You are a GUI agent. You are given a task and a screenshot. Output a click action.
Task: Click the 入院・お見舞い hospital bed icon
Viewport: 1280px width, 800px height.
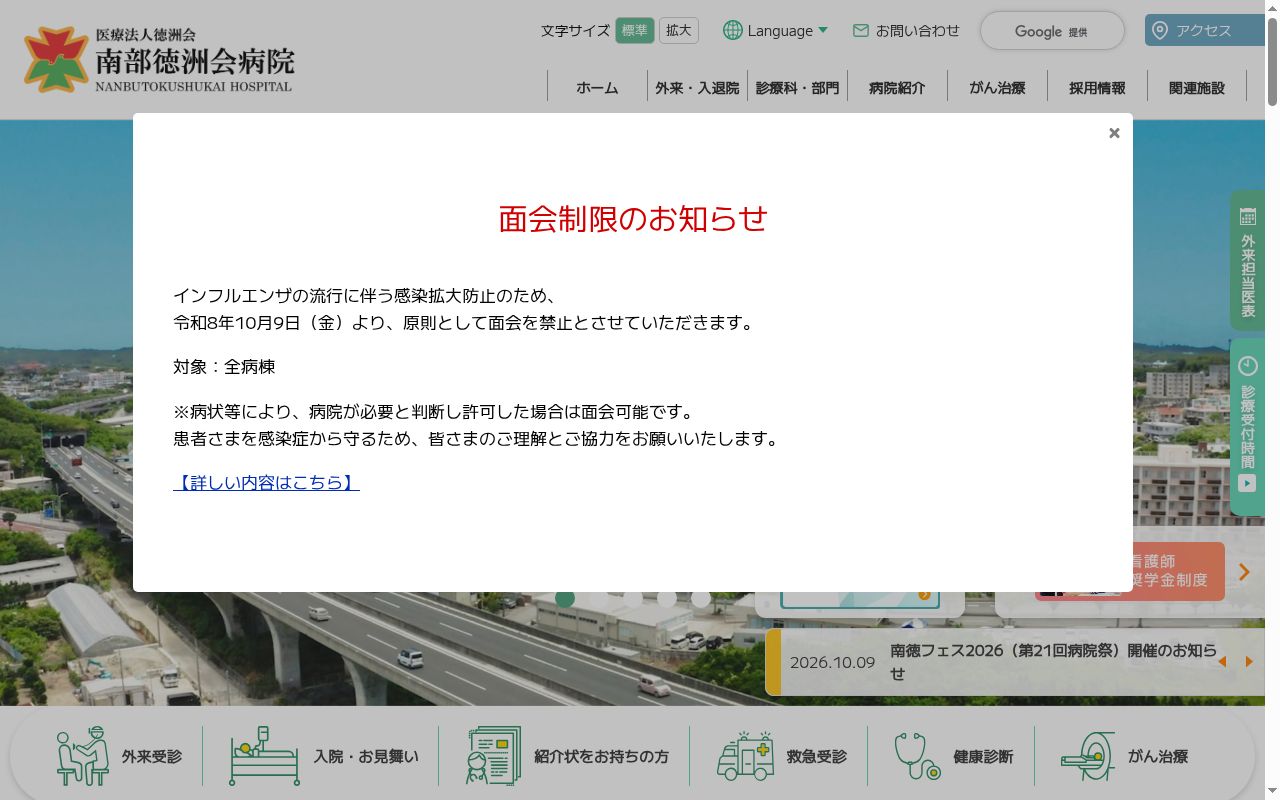264,756
